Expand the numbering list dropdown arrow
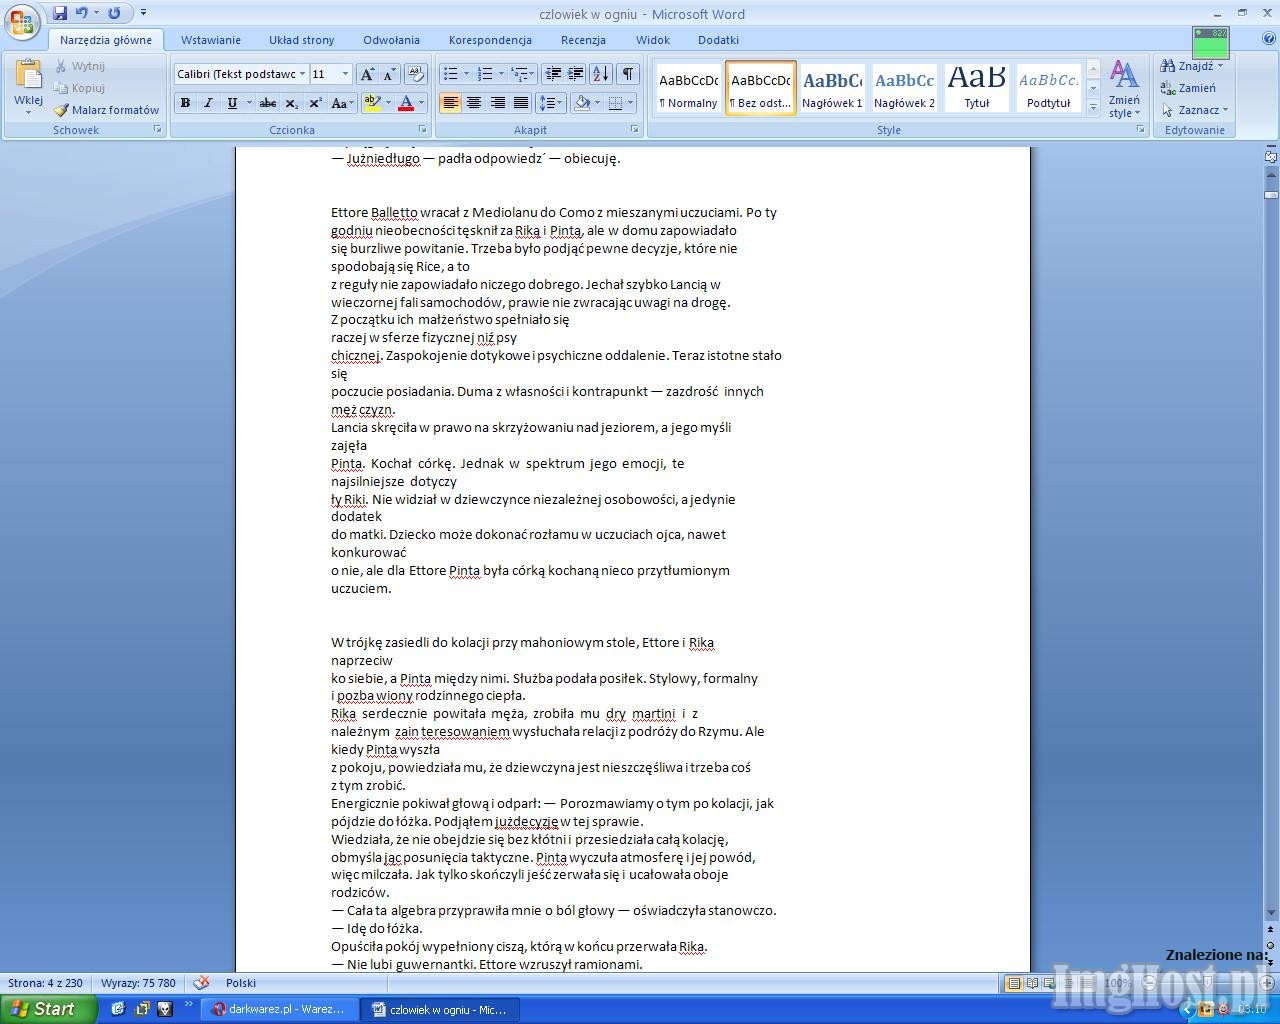Viewport: 1280px width, 1024px height. point(501,74)
